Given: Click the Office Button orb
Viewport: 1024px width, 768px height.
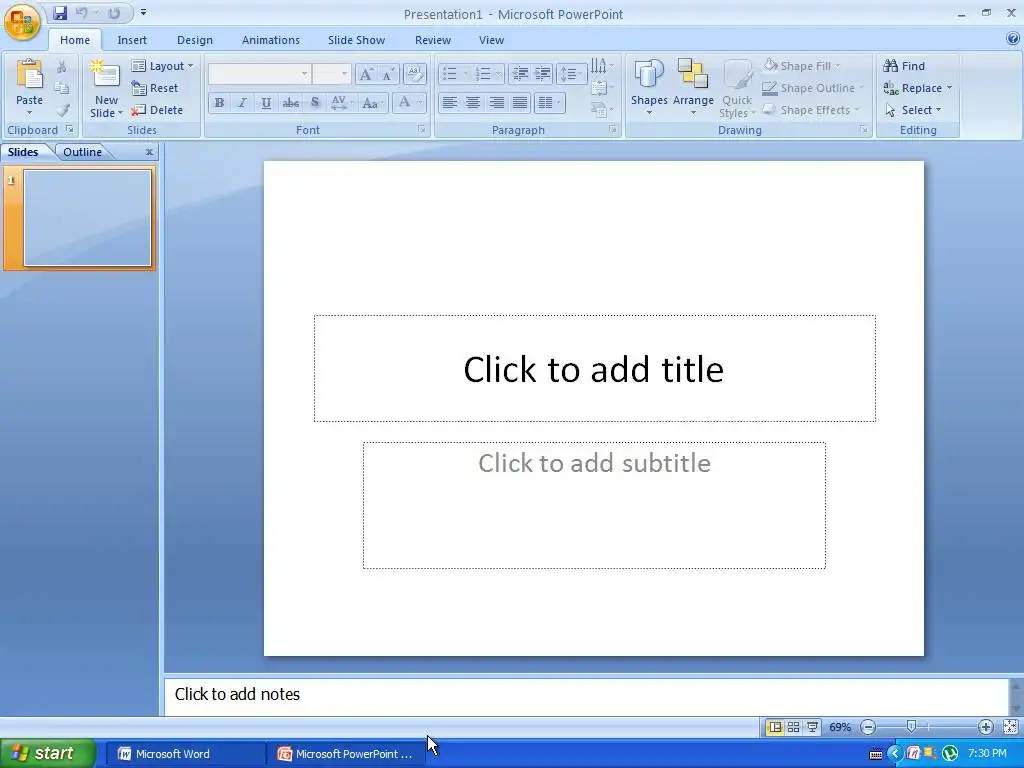Looking at the screenshot, I should (22, 21).
